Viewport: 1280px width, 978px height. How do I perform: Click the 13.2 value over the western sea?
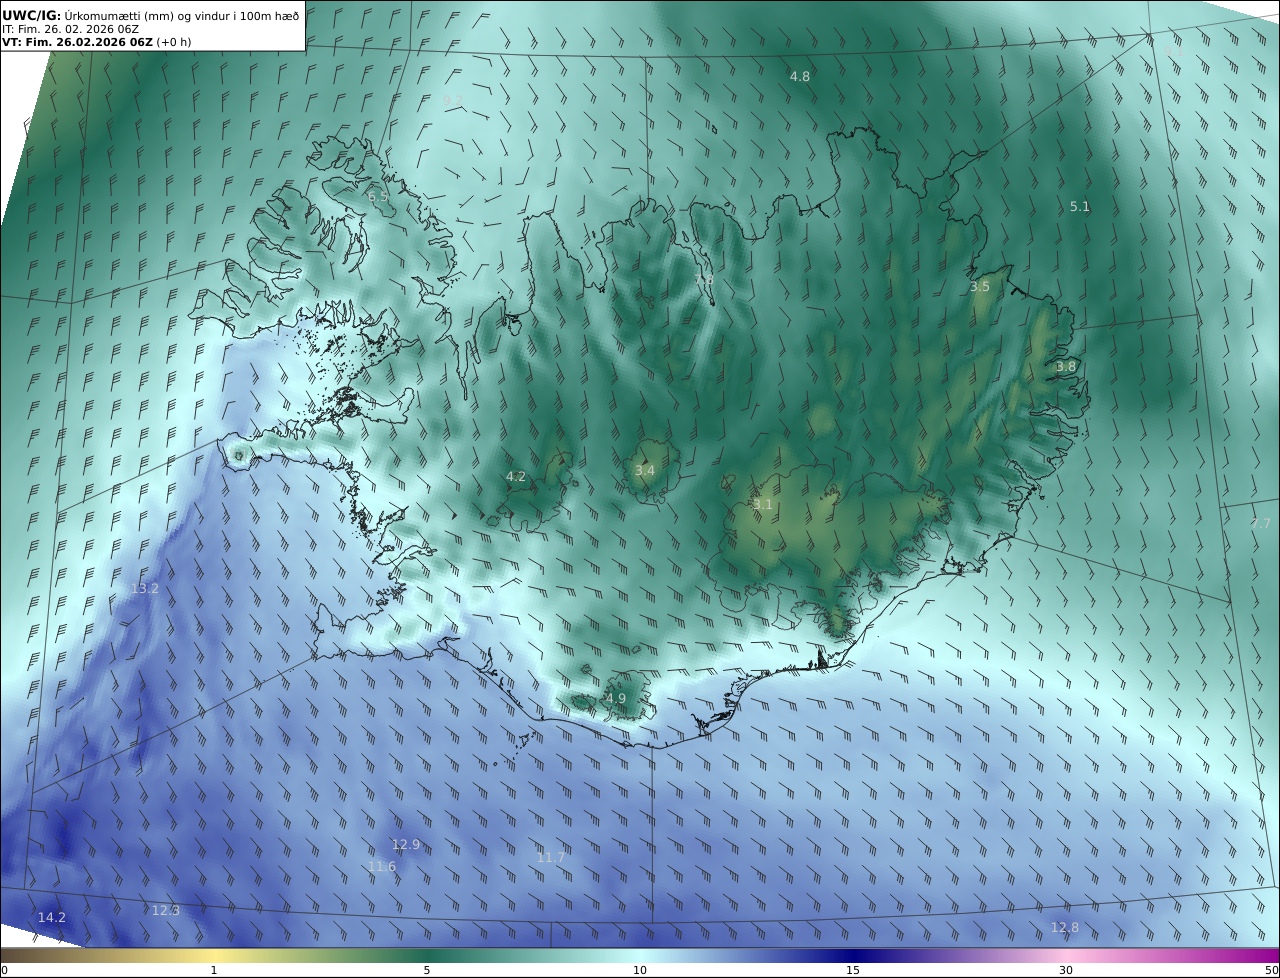(x=145, y=589)
